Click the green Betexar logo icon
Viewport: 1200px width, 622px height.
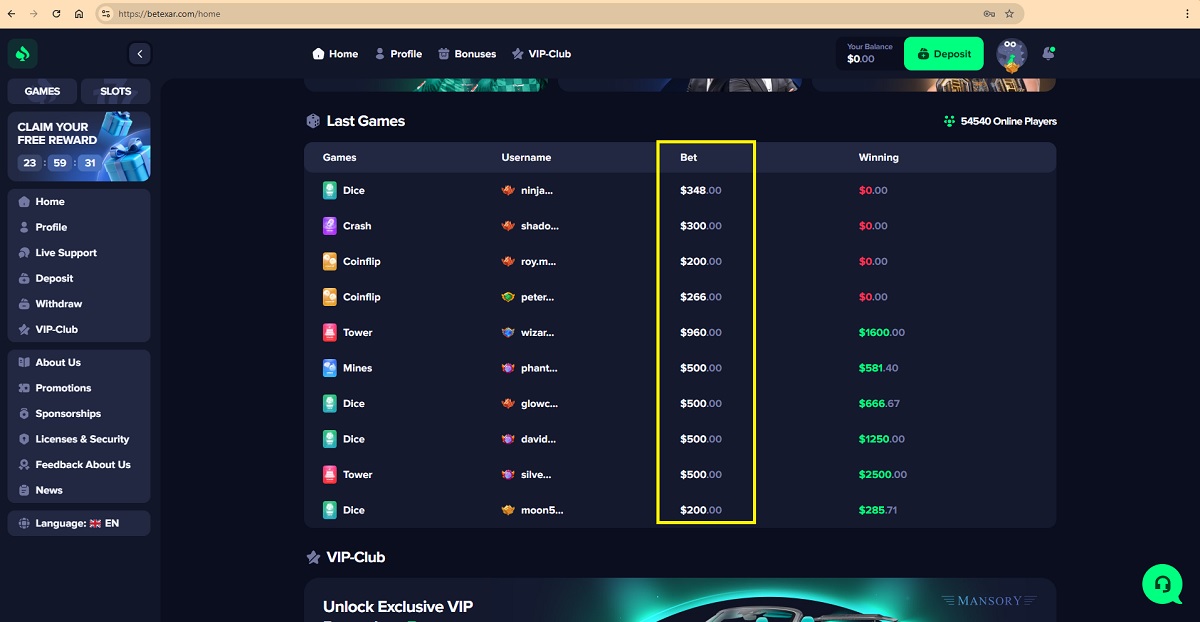[22, 54]
